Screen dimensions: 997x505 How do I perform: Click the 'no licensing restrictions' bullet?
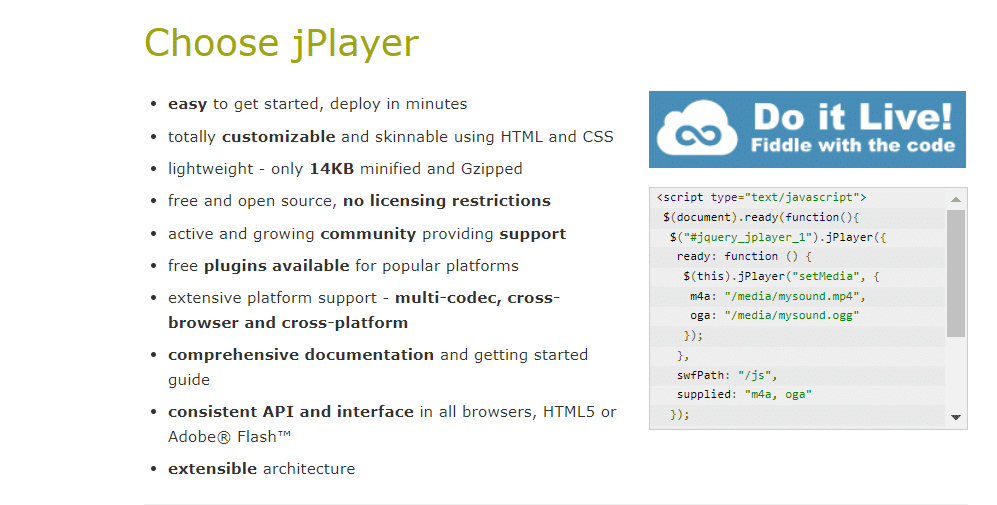pos(359,201)
